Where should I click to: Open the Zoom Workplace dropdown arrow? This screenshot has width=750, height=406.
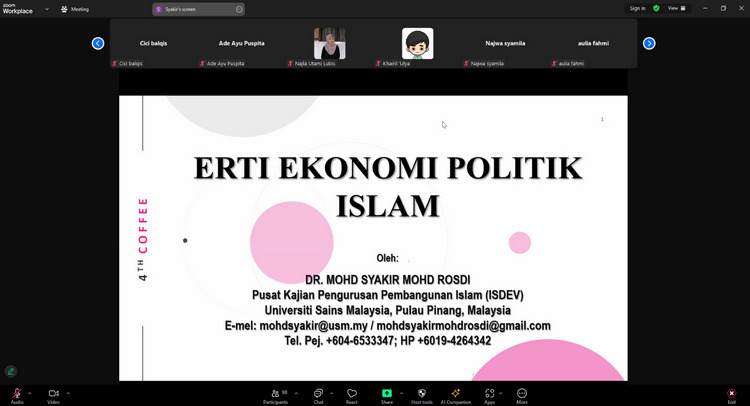47,9
